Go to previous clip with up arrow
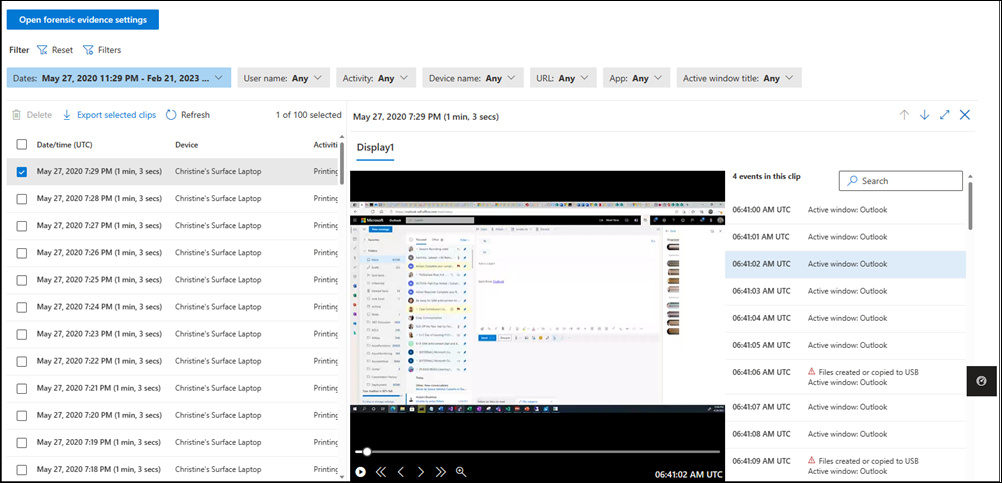The image size is (1002, 483). point(904,115)
